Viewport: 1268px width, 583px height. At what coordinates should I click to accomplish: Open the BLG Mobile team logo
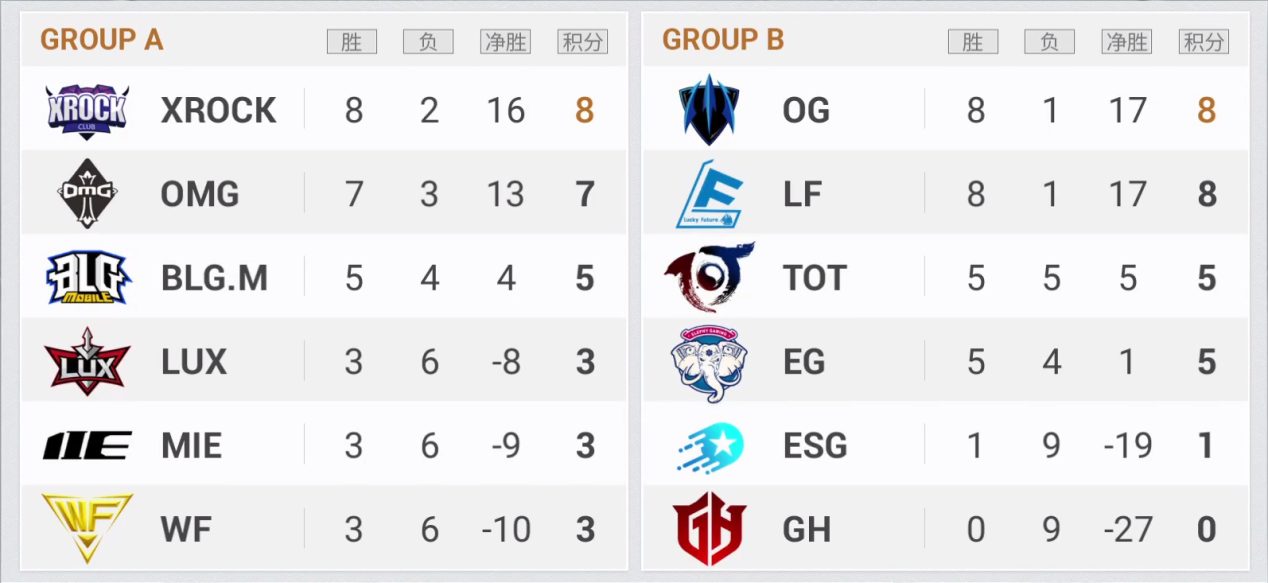tap(88, 277)
